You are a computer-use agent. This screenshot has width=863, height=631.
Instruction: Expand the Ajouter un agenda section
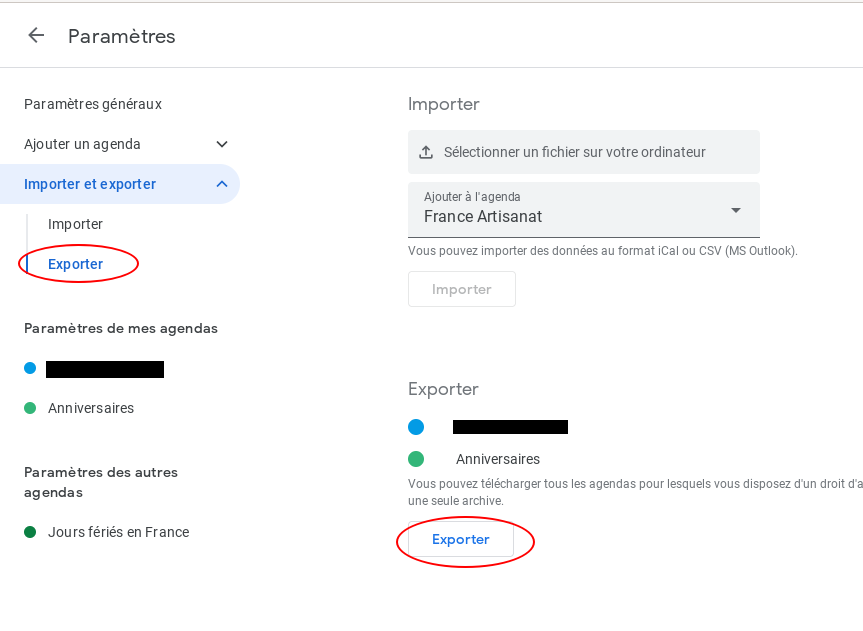[222, 144]
